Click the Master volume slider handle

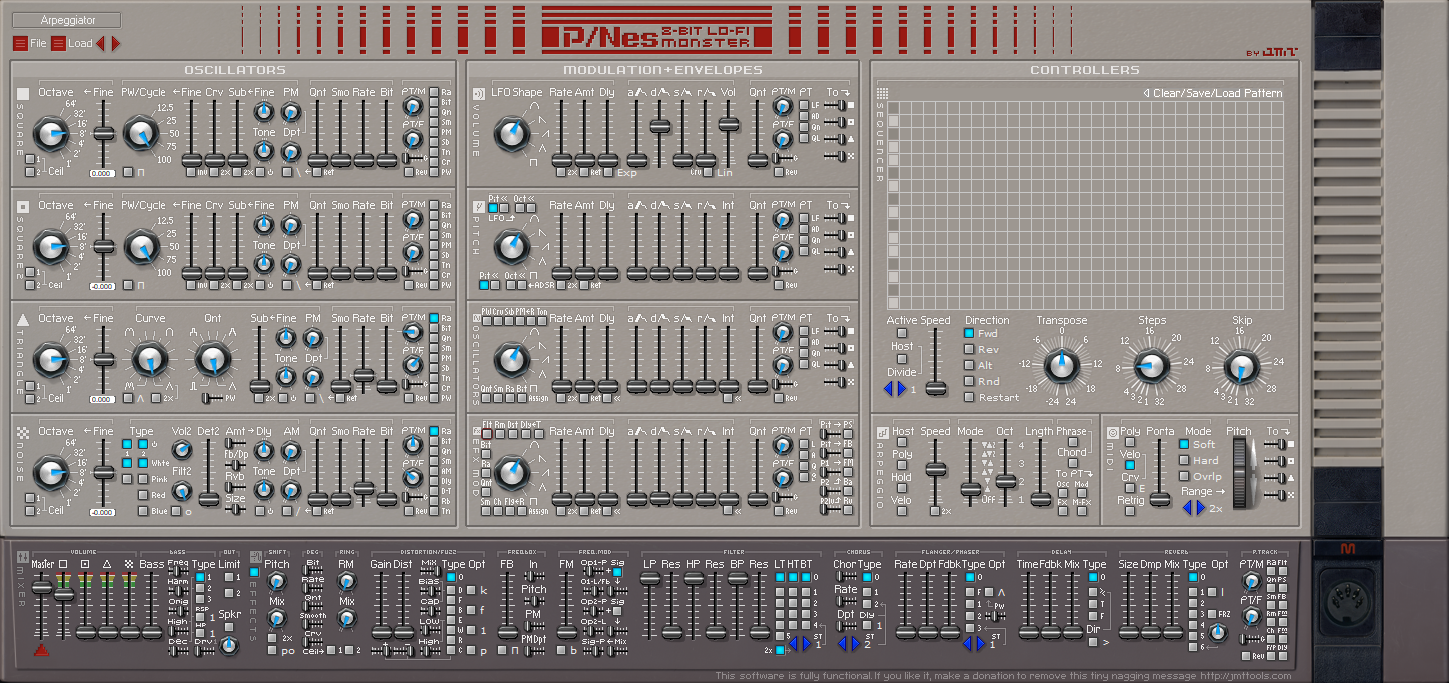(x=41, y=588)
